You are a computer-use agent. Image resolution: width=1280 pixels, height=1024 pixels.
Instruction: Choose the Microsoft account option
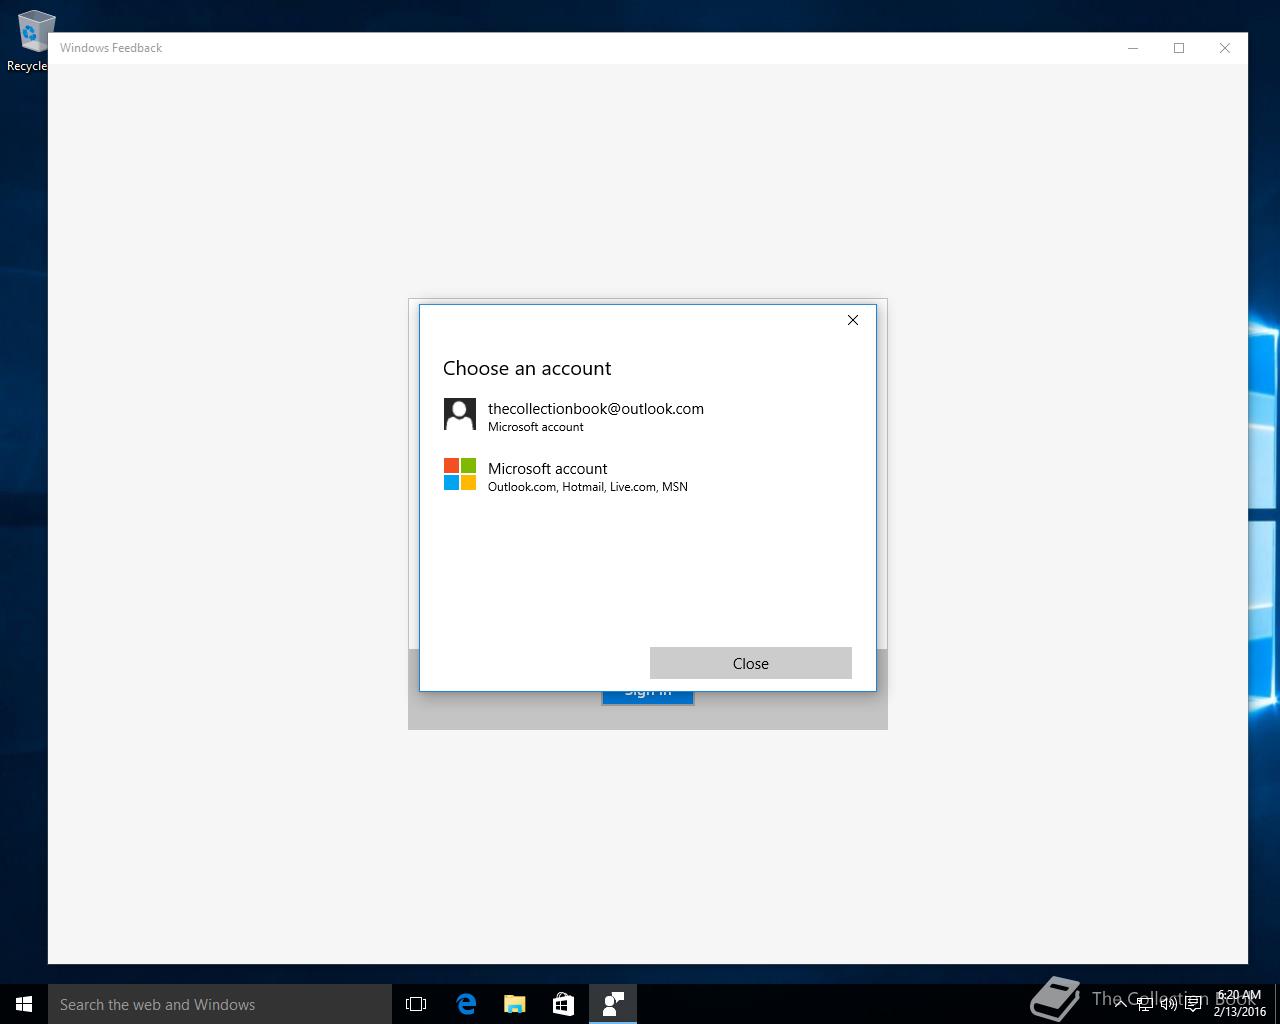(x=647, y=475)
